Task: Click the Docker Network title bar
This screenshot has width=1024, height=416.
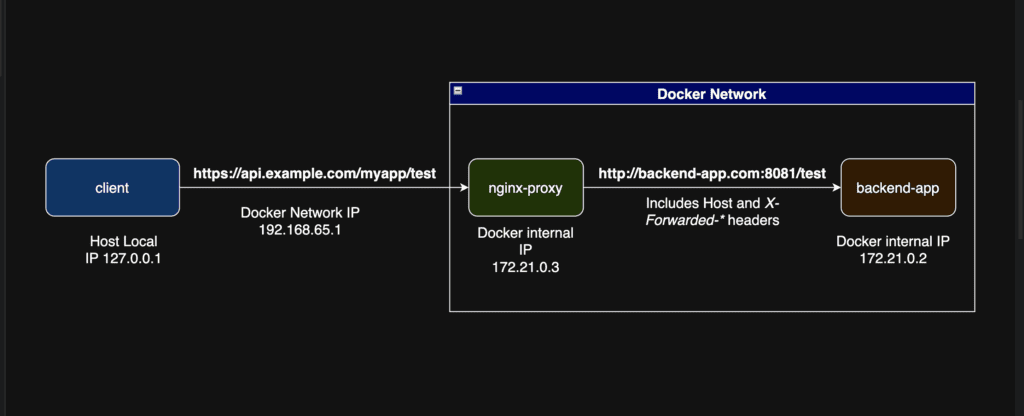Action: pos(712,94)
